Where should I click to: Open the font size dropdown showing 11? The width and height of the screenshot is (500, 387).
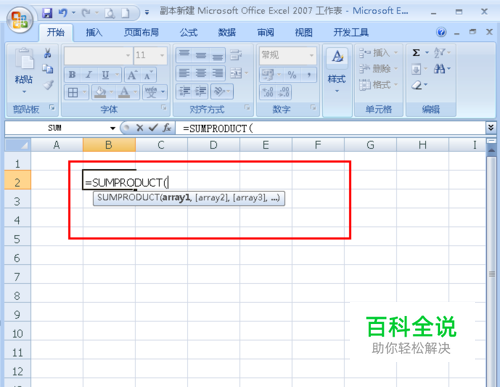[162, 55]
